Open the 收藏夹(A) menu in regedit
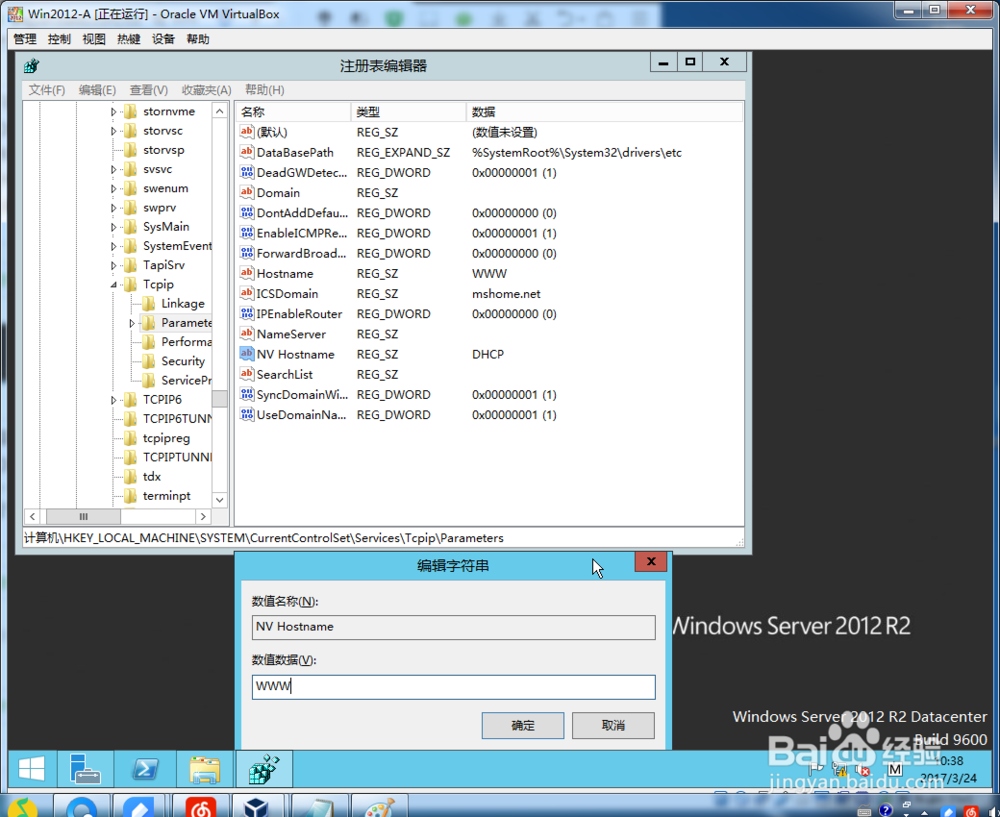The height and width of the screenshot is (817, 1000). (206, 90)
